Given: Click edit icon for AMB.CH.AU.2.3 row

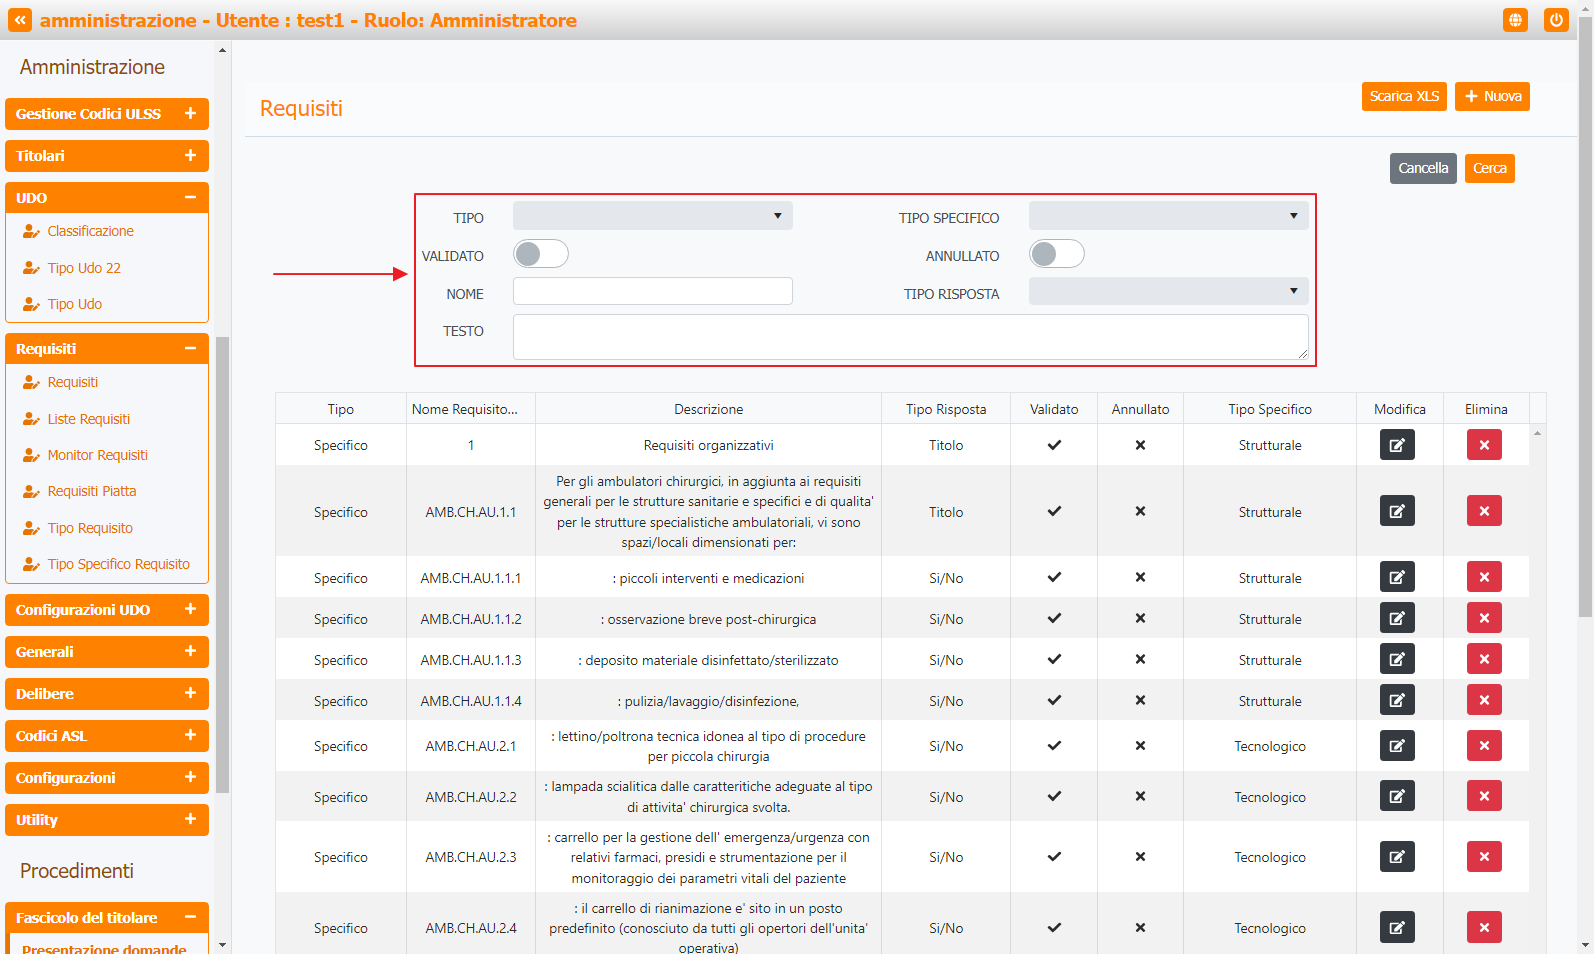Looking at the screenshot, I should [x=1397, y=857].
